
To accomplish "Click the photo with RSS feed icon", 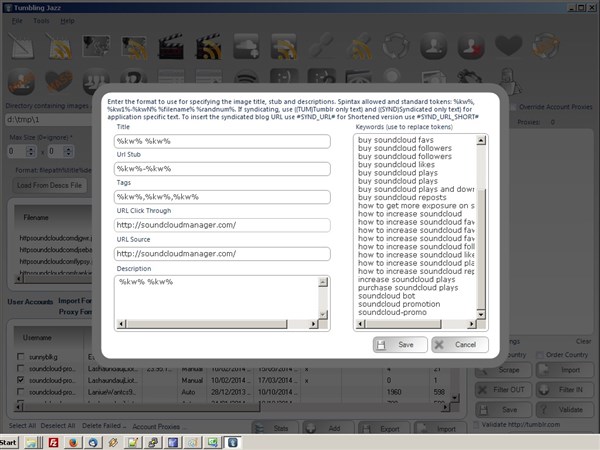I will pyautogui.click(x=134, y=47).
